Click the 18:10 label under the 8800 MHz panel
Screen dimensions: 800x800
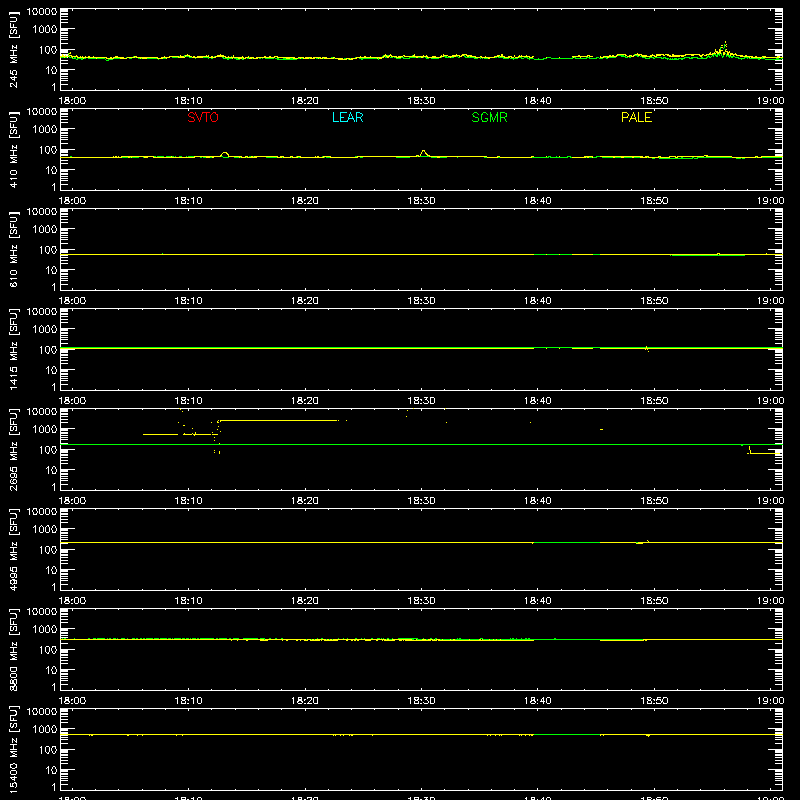(x=188, y=701)
